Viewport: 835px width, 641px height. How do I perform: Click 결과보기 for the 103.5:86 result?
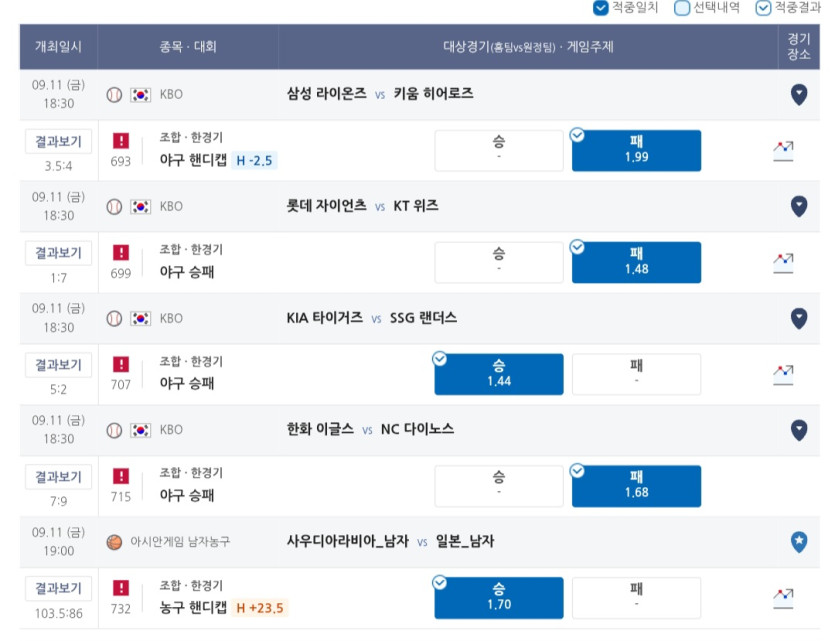[x=59, y=589]
